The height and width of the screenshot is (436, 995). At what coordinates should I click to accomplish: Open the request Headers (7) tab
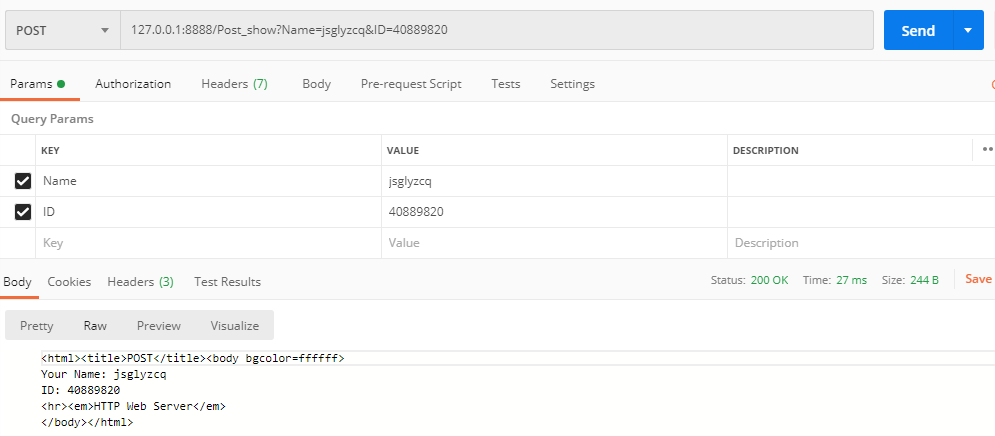coord(234,84)
